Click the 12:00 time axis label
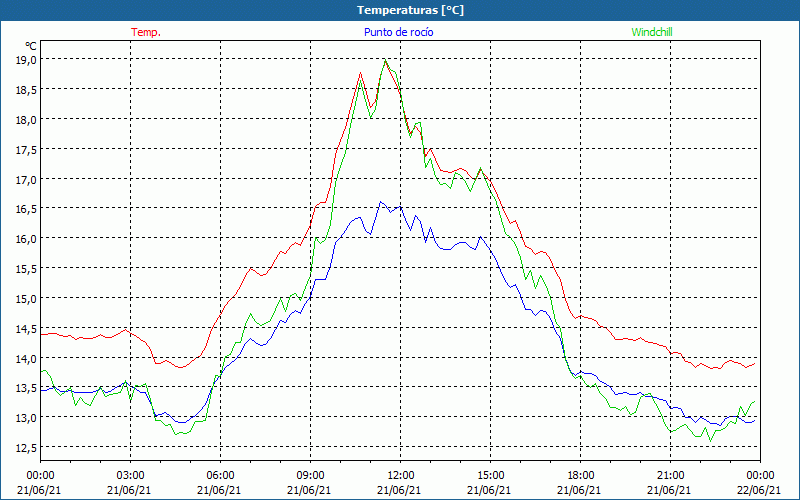 [401, 476]
